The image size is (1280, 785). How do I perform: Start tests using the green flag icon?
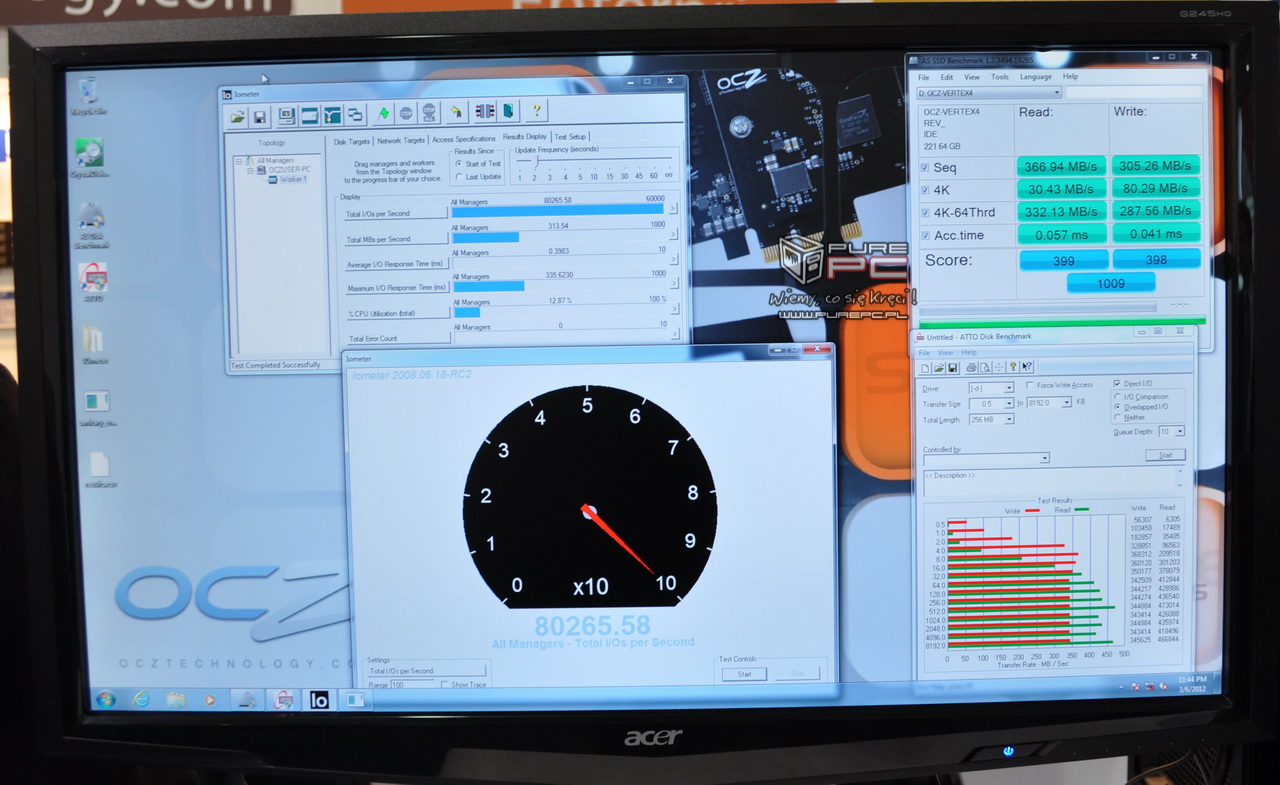[384, 114]
